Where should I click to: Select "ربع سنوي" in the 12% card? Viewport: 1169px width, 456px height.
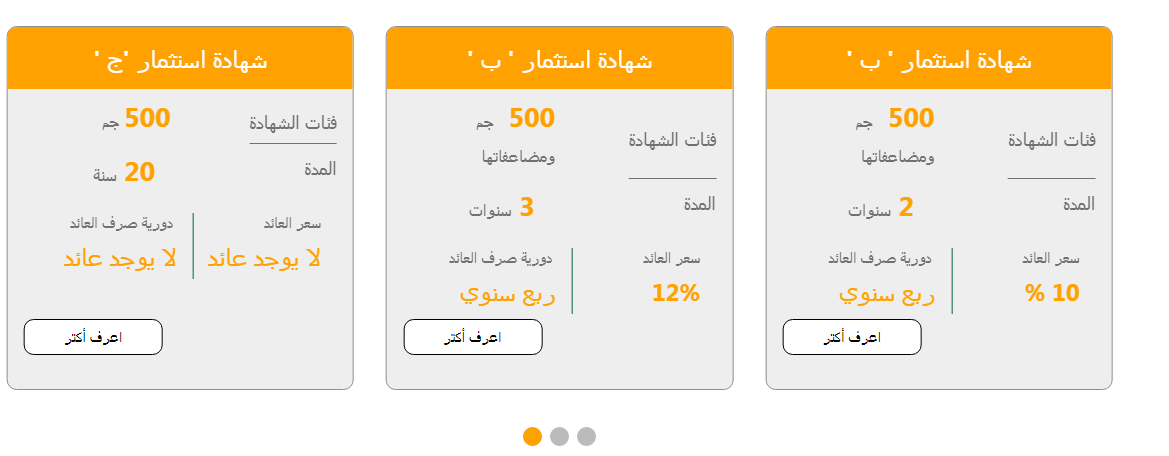click(507, 294)
